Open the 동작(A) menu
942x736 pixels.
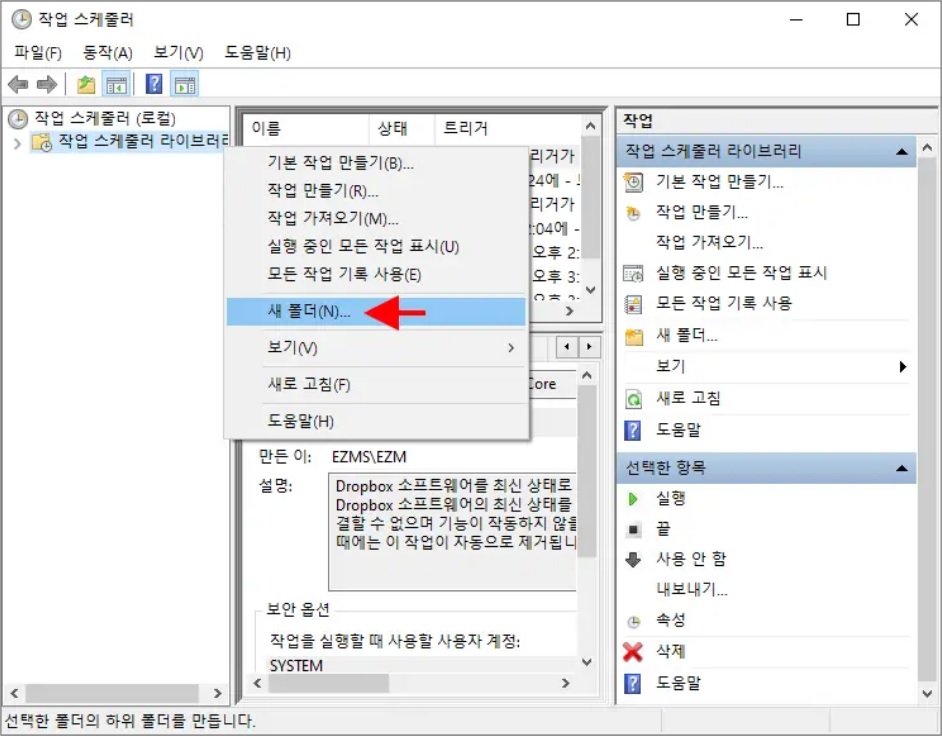click(x=105, y=53)
